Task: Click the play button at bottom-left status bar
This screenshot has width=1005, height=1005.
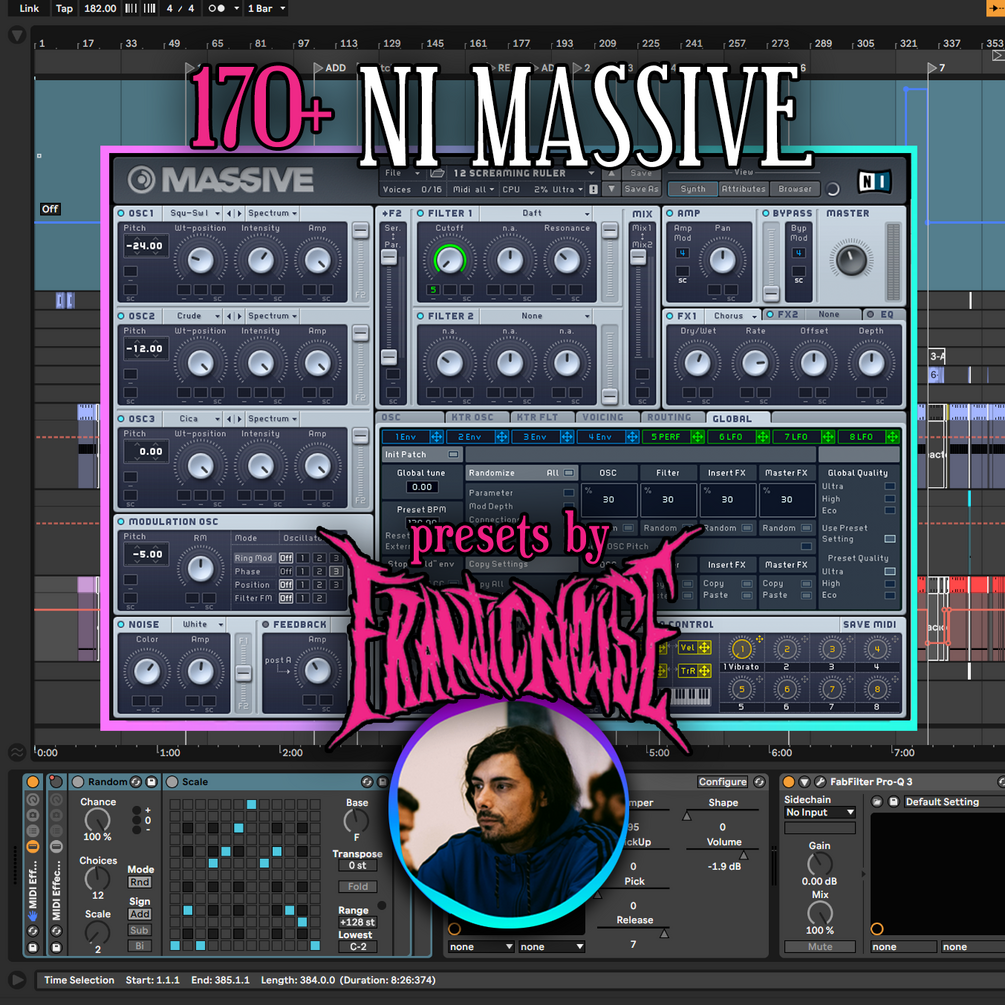Action: point(17,979)
